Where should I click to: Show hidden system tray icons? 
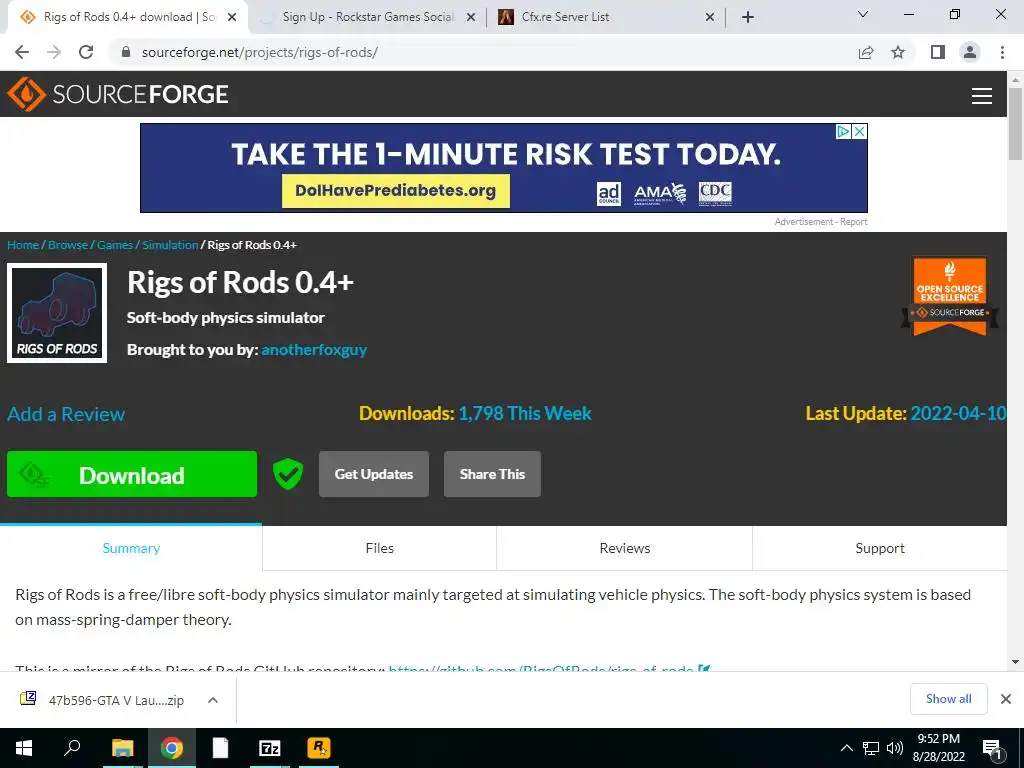click(x=846, y=748)
